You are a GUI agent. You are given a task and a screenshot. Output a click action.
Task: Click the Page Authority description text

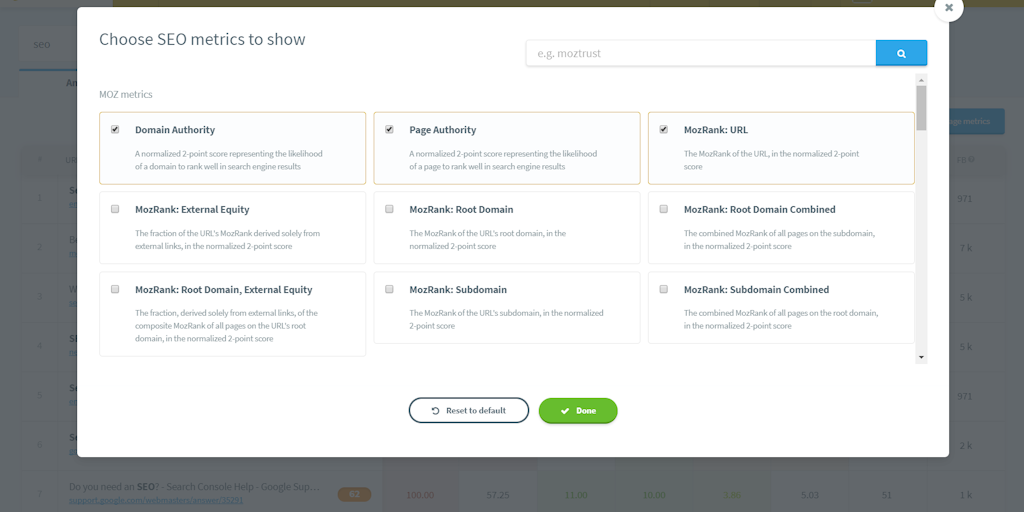tap(503, 160)
